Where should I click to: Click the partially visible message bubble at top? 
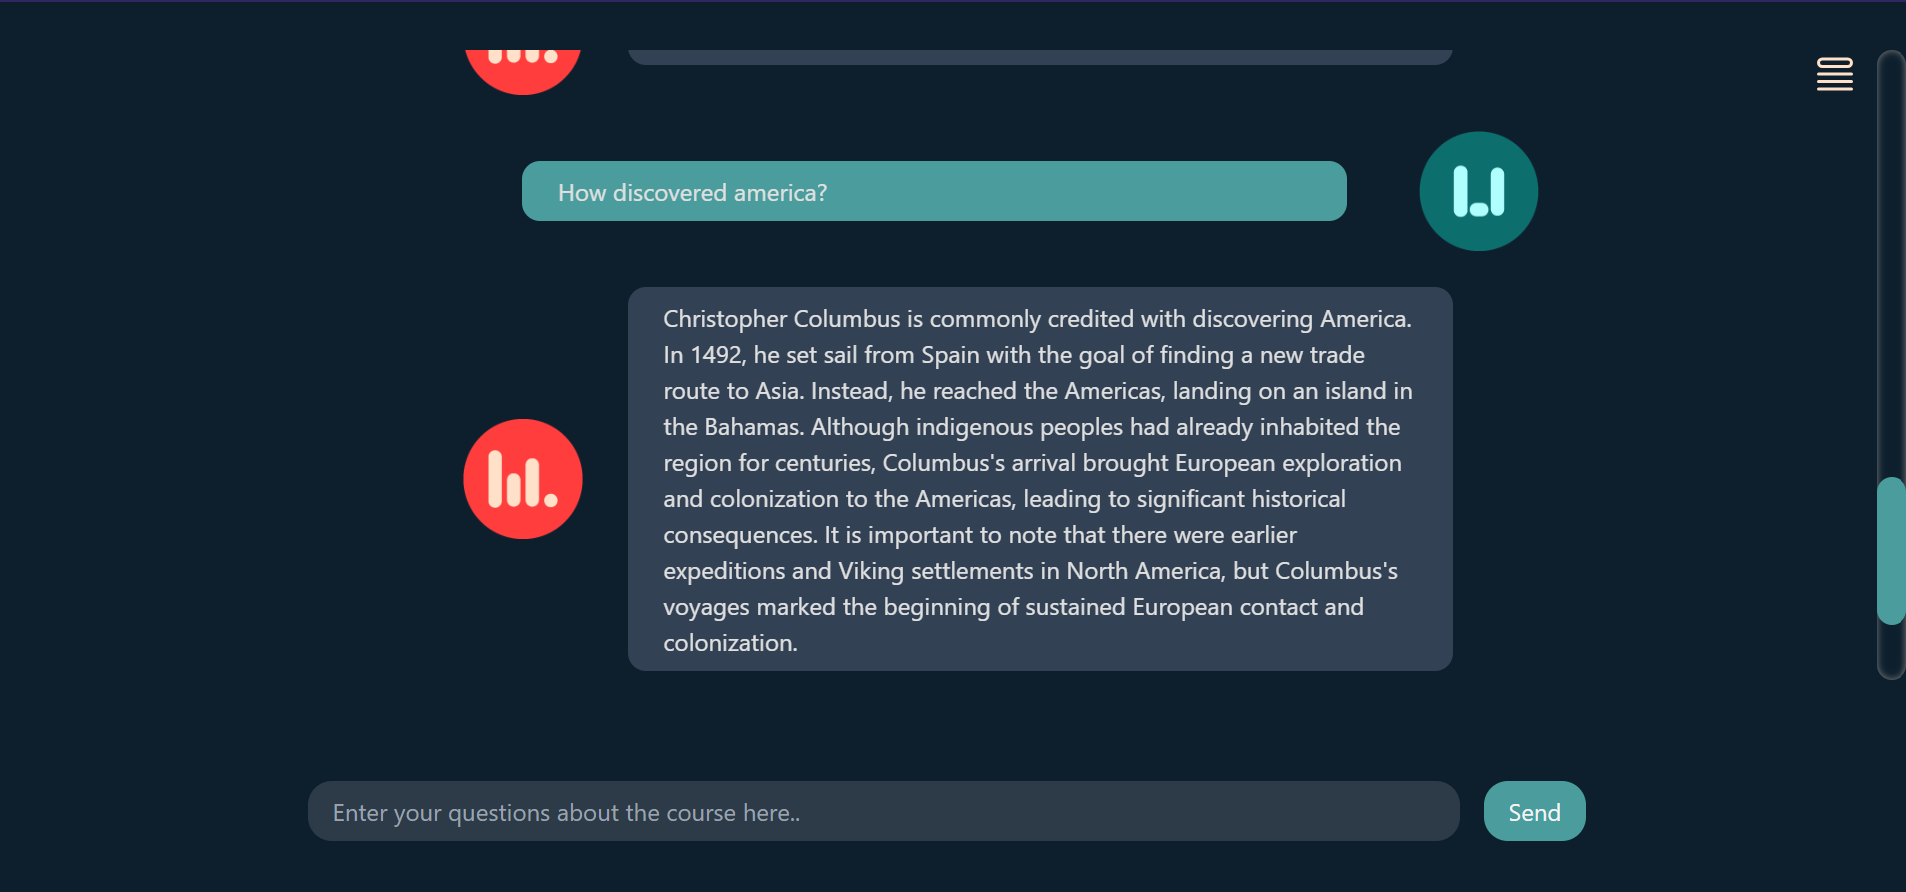pyautogui.click(x=1040, y=57)
